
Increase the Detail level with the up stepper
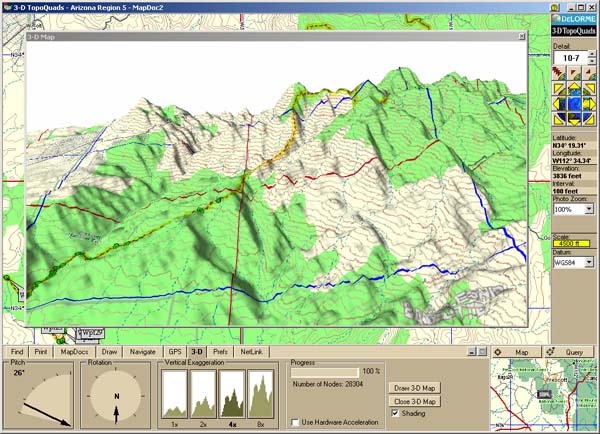coord(592,54)
